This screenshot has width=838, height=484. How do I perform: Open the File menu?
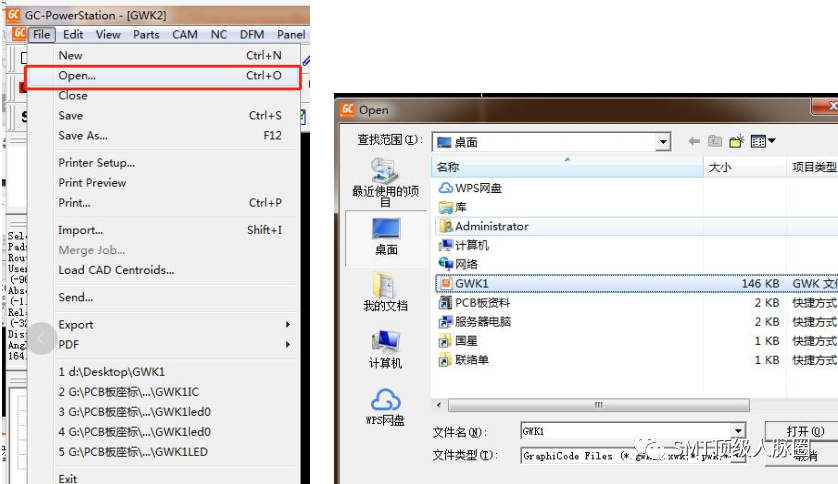41,35
